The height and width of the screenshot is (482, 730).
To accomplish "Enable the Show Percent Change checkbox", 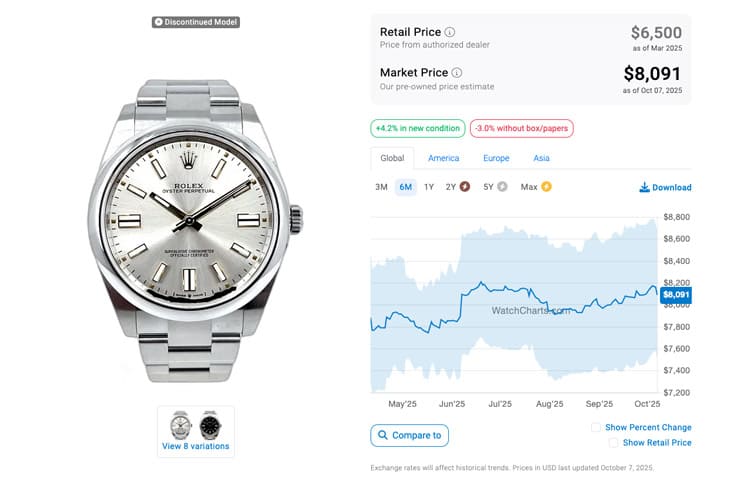I will 596,428.
